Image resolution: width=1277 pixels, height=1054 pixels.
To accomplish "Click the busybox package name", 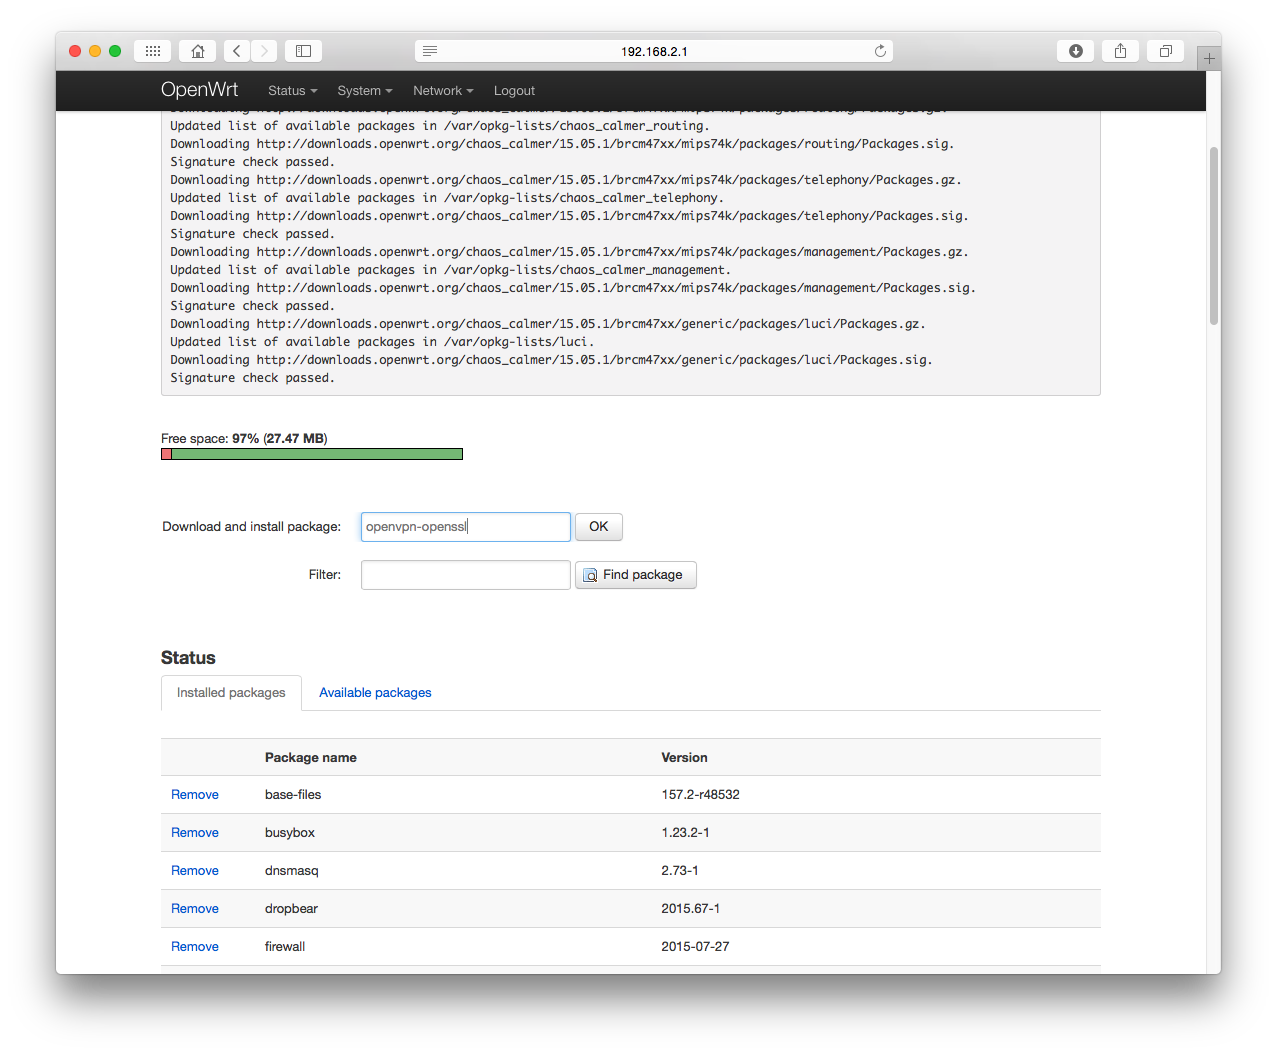I will coord(290,833).
